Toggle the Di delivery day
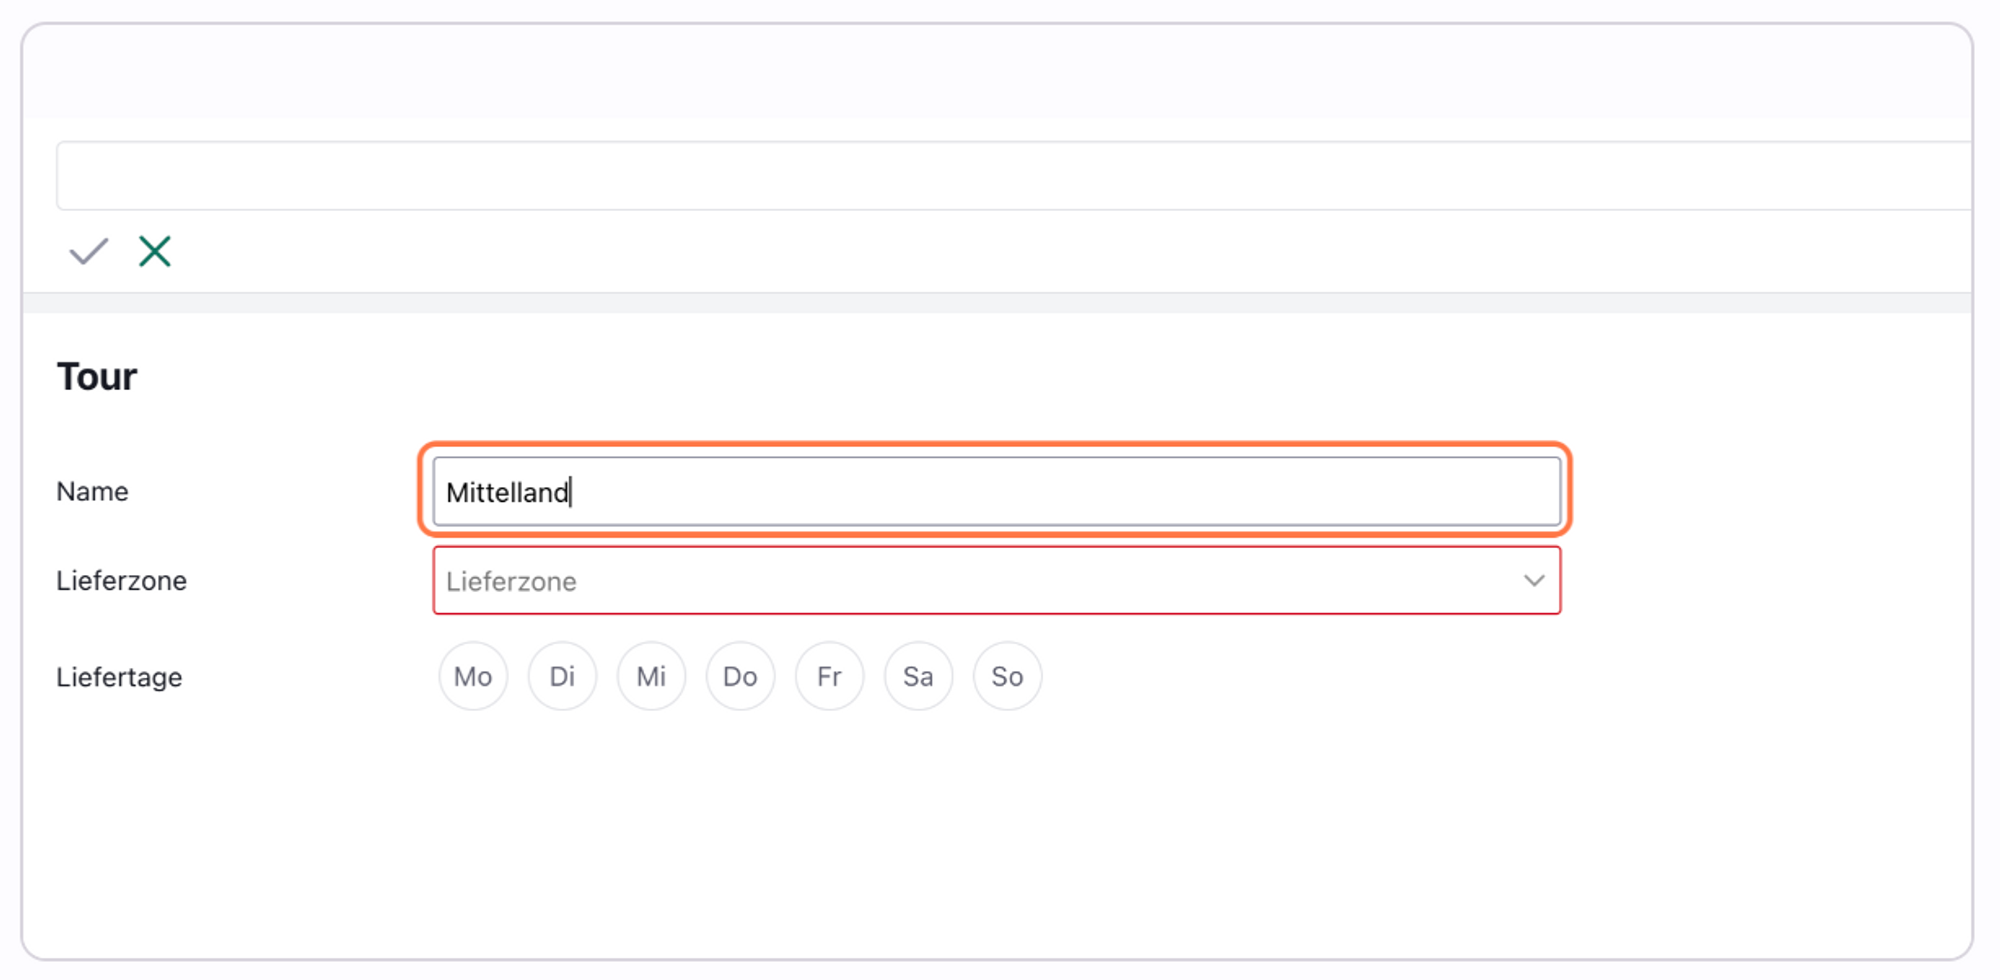 tap(562, 677)
